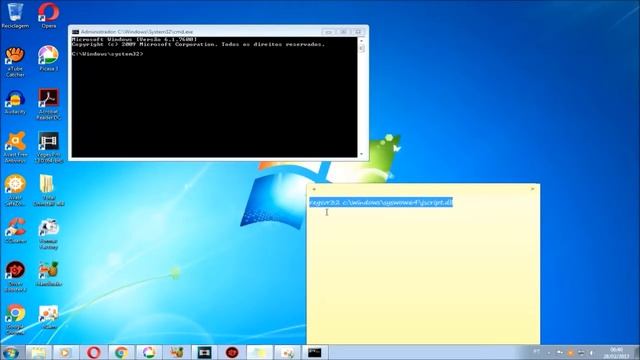Viewport: 640px width, 360px height.
Task: Maximize the Administrador cmd.exe window
Action: (x=343, y=32)
